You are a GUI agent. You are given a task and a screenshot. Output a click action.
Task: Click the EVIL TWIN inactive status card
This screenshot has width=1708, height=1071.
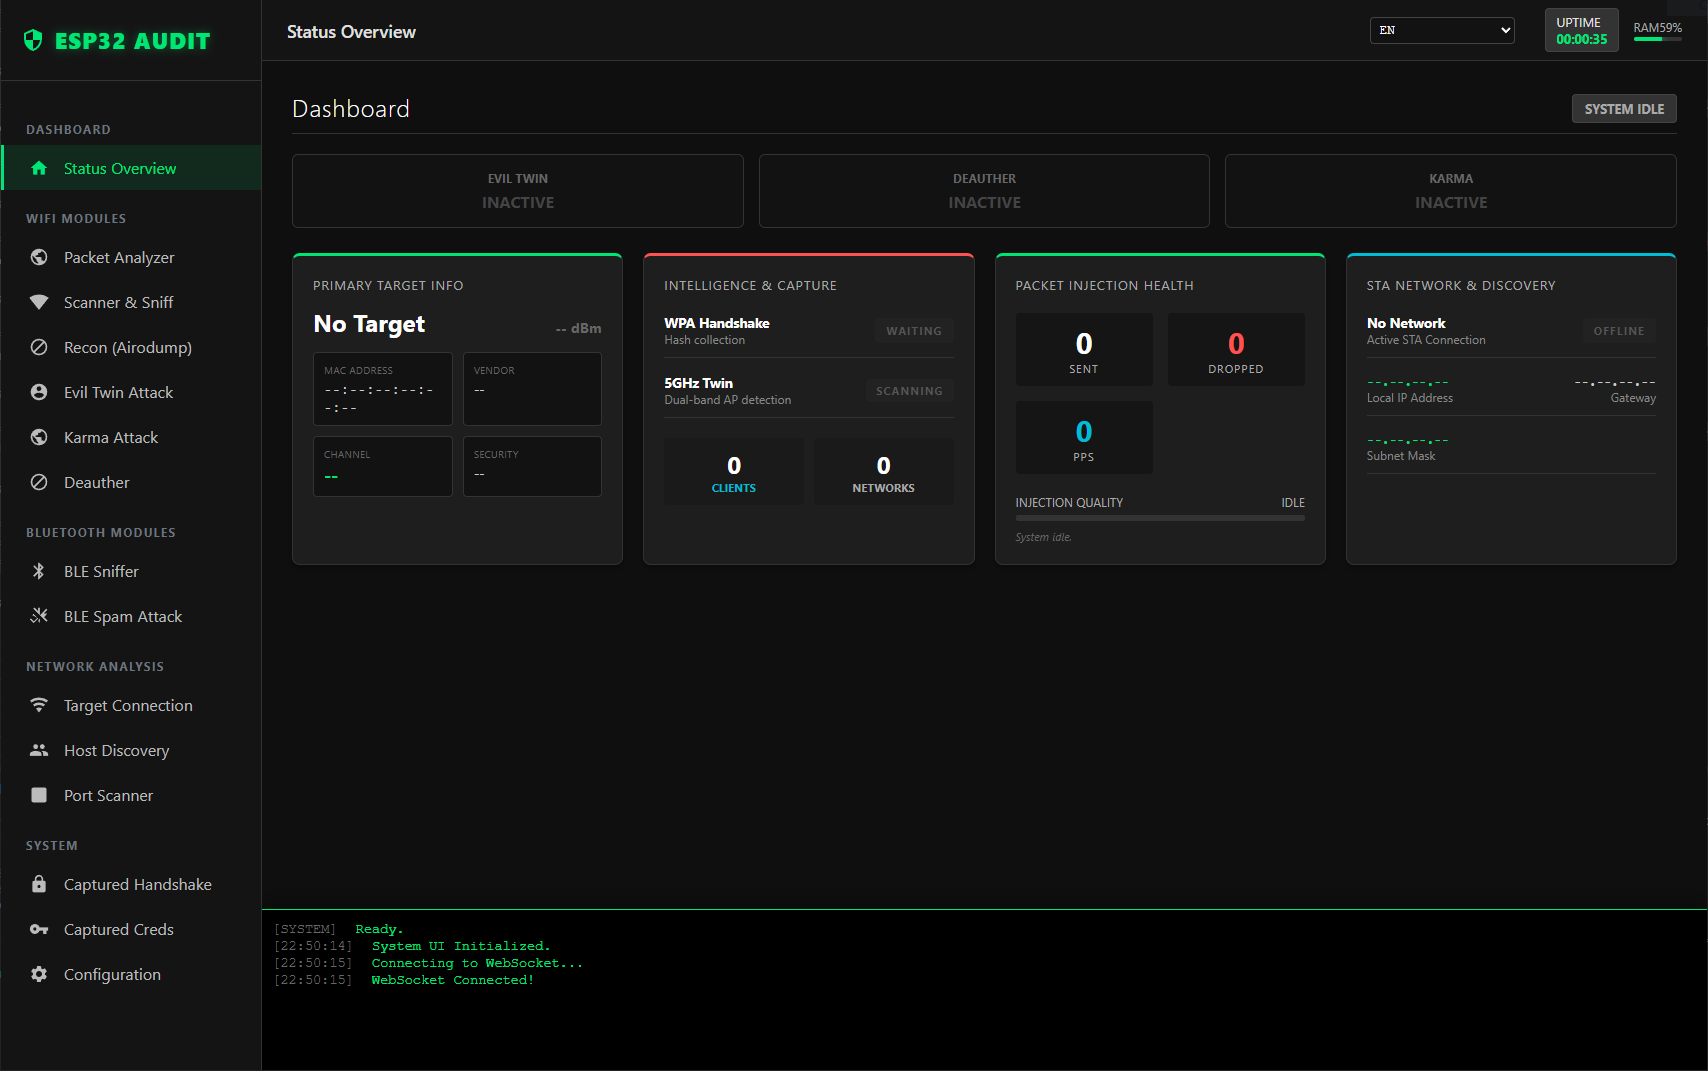518,191
